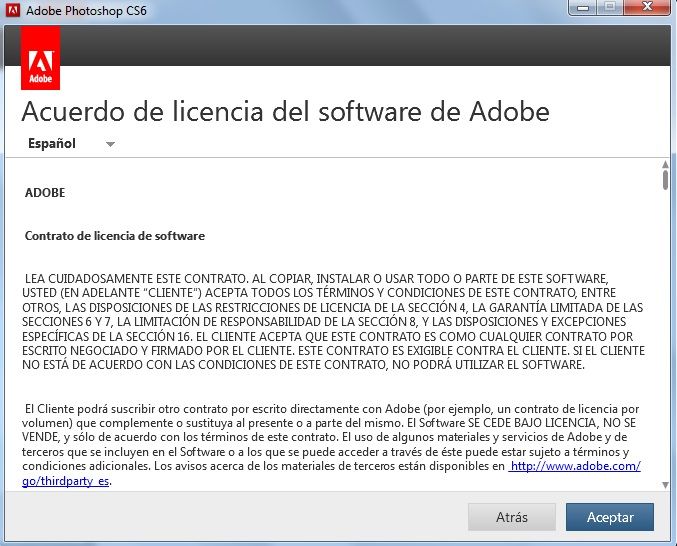Go back with the Atrás button
The image size is (677, 546).
coord(512,517)
